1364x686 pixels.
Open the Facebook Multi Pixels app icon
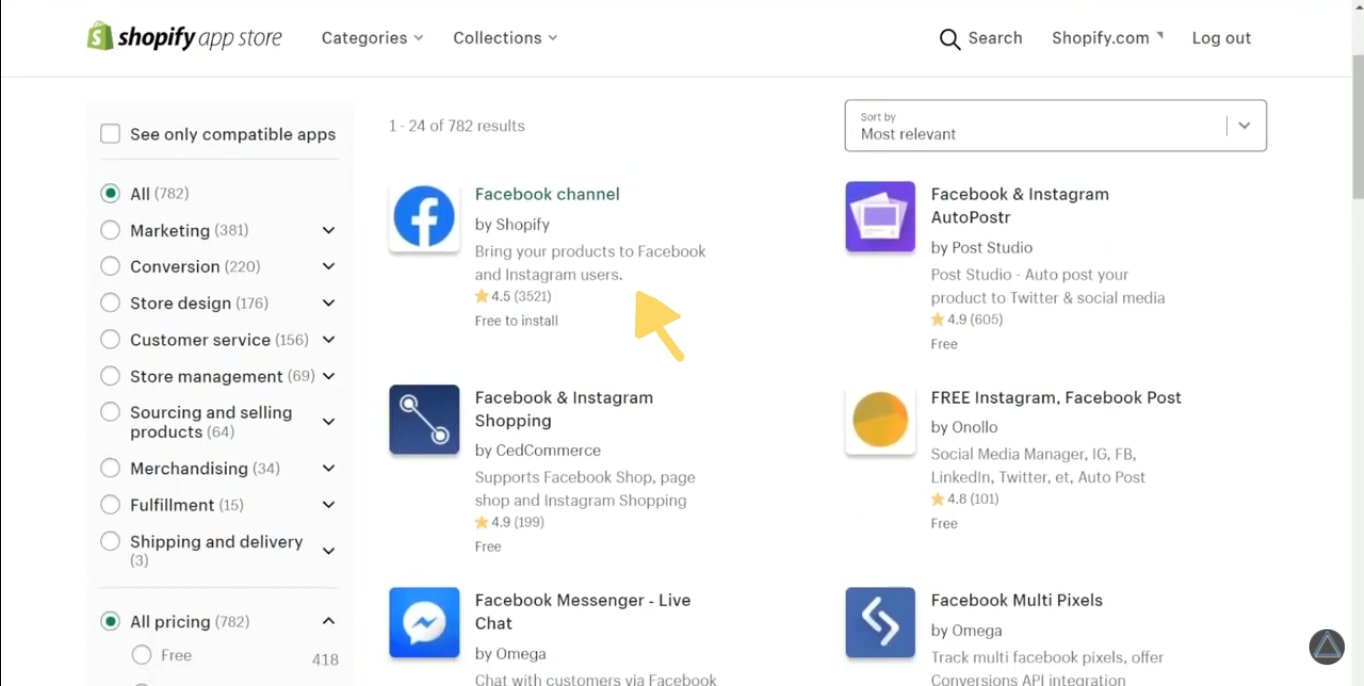click(x=880, y=623)
